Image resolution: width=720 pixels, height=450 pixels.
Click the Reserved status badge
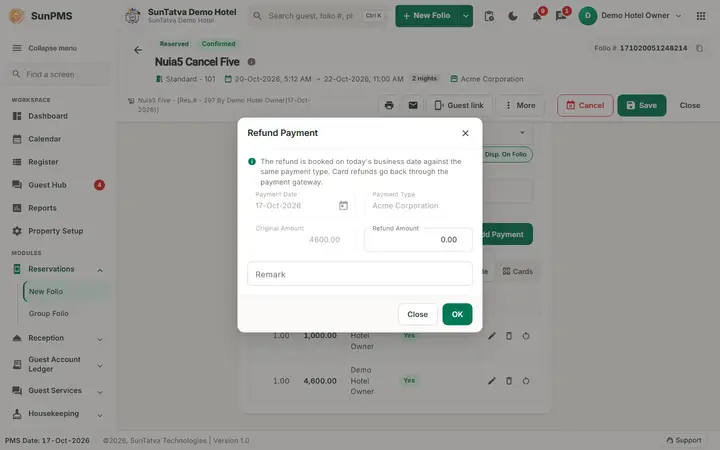(x=174, y=44)
